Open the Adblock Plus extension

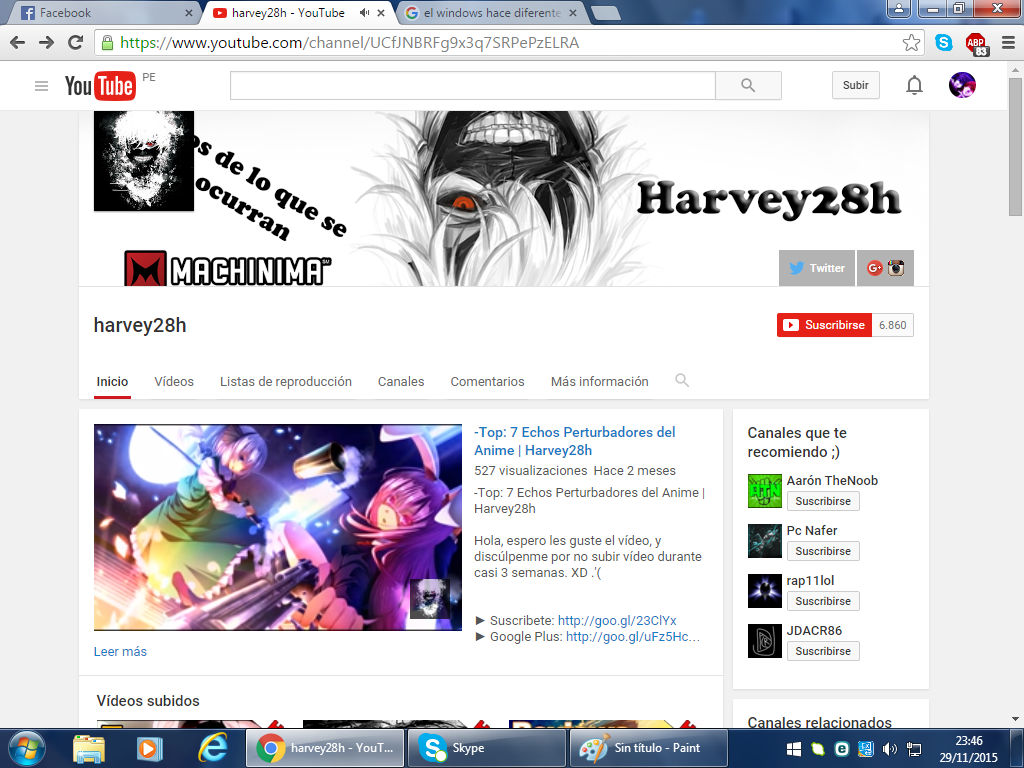[x=977, y=44]
